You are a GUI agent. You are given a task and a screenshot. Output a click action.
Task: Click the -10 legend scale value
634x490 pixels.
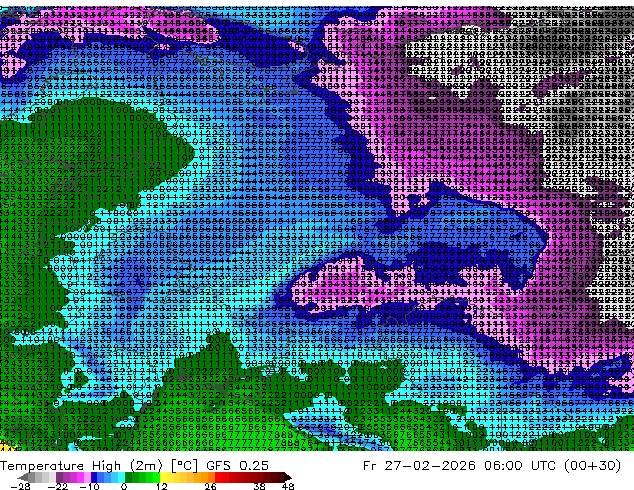(89, 486)
